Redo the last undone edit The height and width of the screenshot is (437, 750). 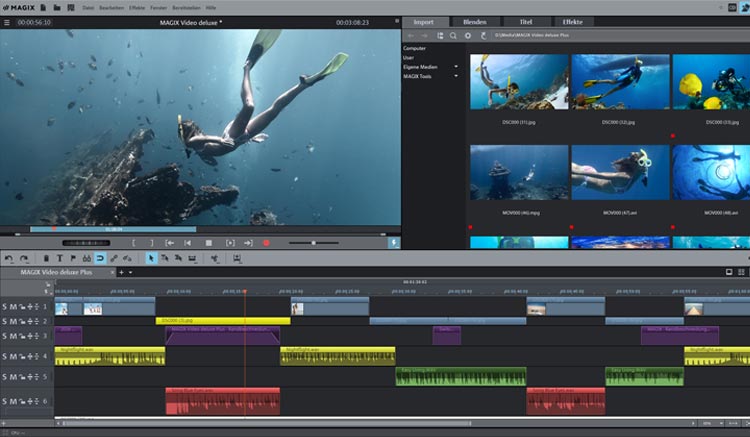tap(23, 258)
